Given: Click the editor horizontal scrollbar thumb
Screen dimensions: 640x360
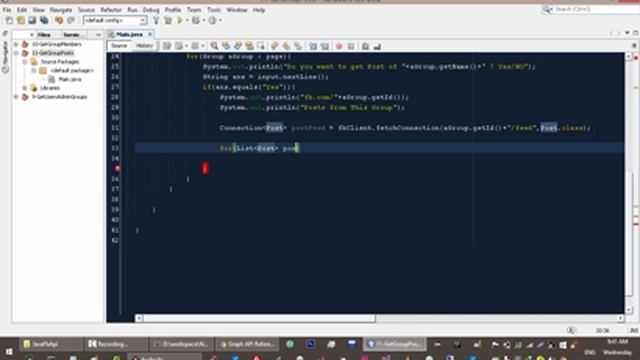Looking at the screenshot, I should [259, 318].
